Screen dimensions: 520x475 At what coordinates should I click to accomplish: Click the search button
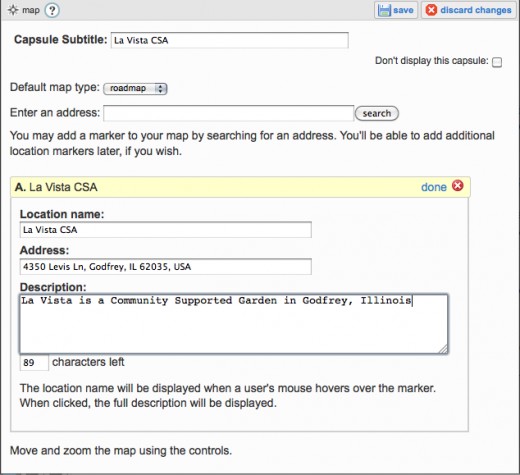377,113
